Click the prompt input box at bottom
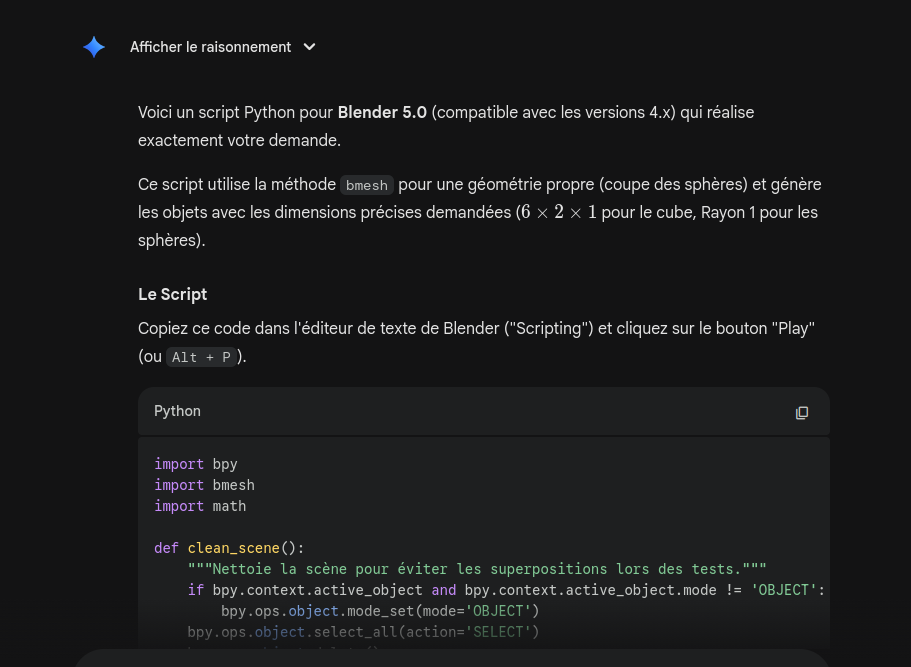 click(450, 658)
